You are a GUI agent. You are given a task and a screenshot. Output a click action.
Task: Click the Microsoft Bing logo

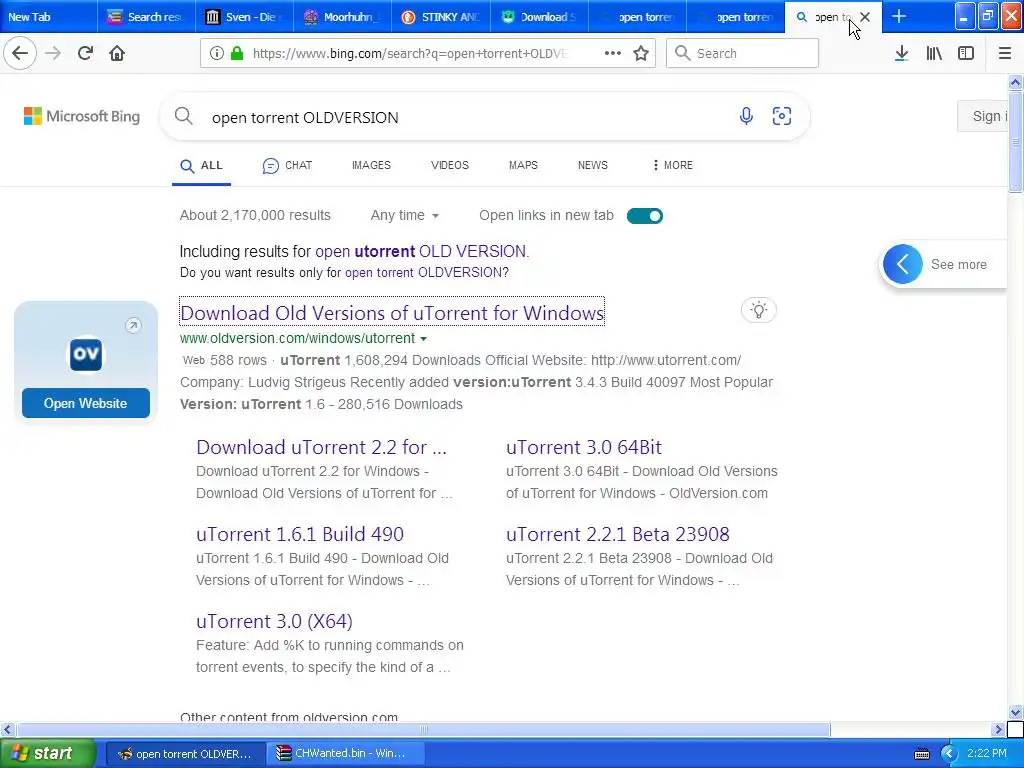click(x=82, y=116)
